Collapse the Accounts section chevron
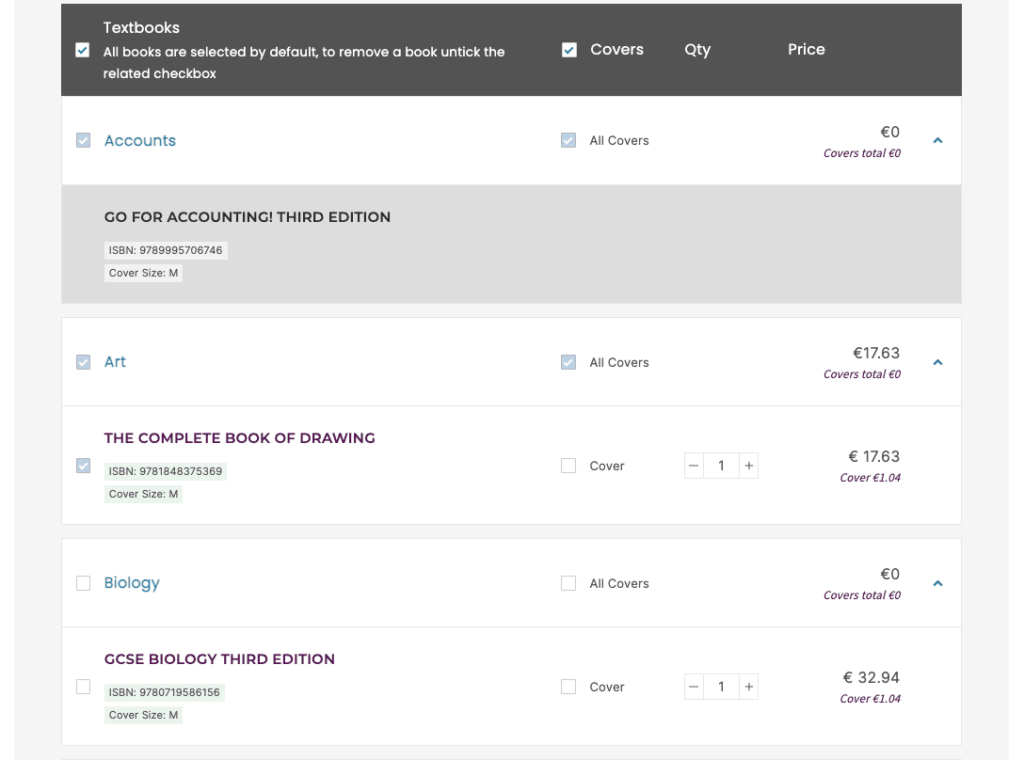Image resolution: width=1024 pixels, height=760 pixels. (937, 141)
